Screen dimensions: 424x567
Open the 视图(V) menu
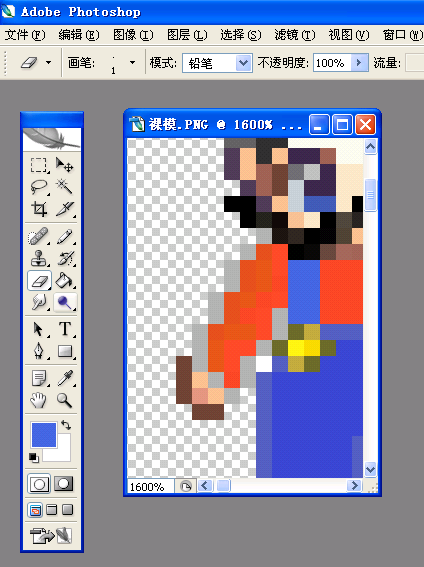(349, 35)
